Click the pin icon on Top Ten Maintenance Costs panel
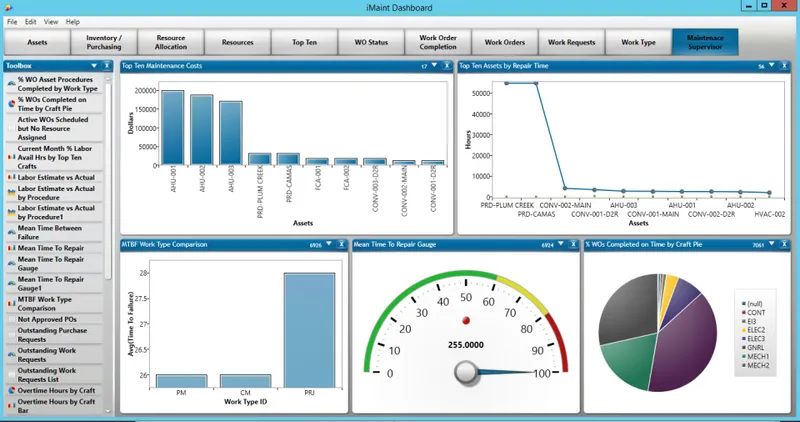 pyautogui.click(x=446, y=66)
